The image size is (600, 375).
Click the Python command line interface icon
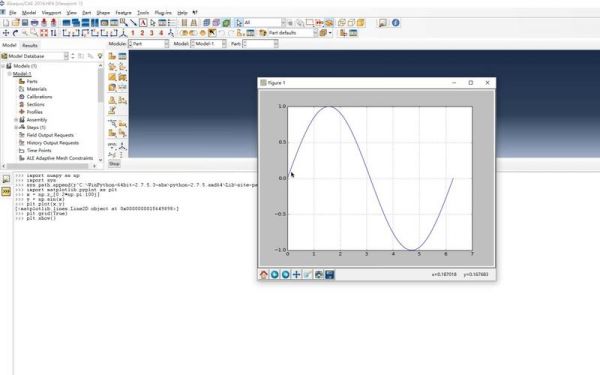coord(6,191)
